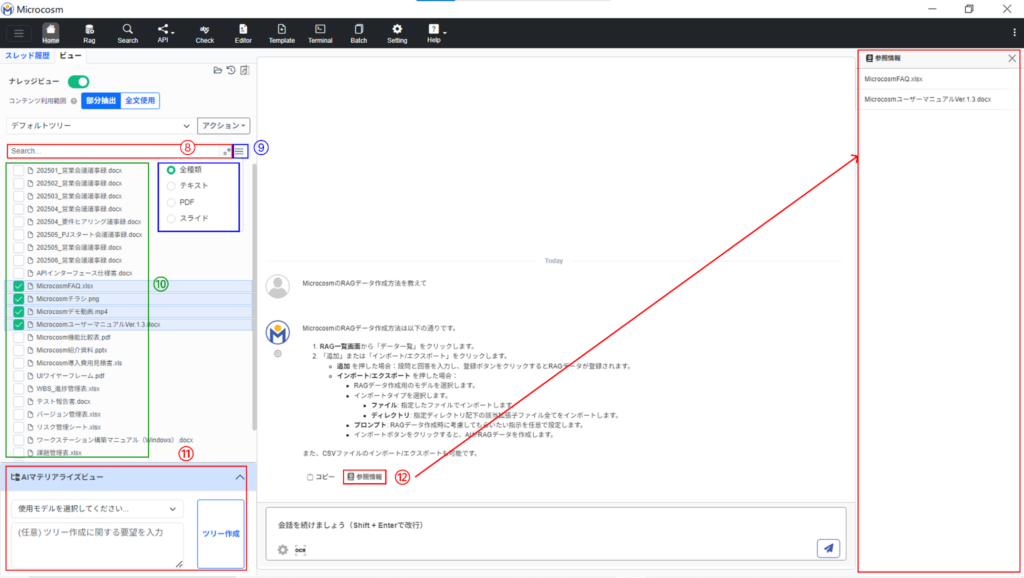Click the コピー button under the answer
Viewport: 1024px width, 578px height.
[x=321, y=477]
